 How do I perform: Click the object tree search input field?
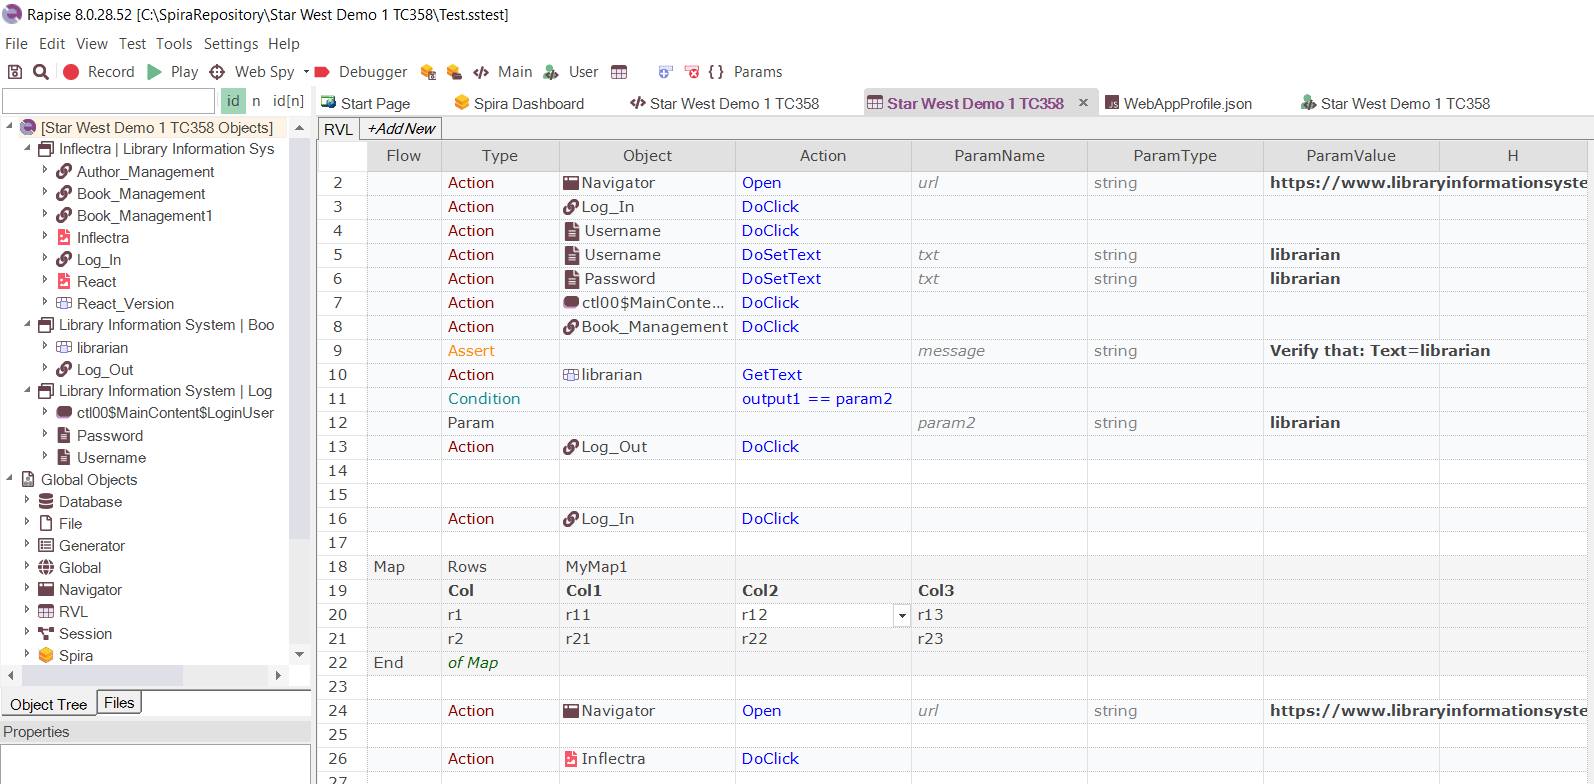point(108,101)
